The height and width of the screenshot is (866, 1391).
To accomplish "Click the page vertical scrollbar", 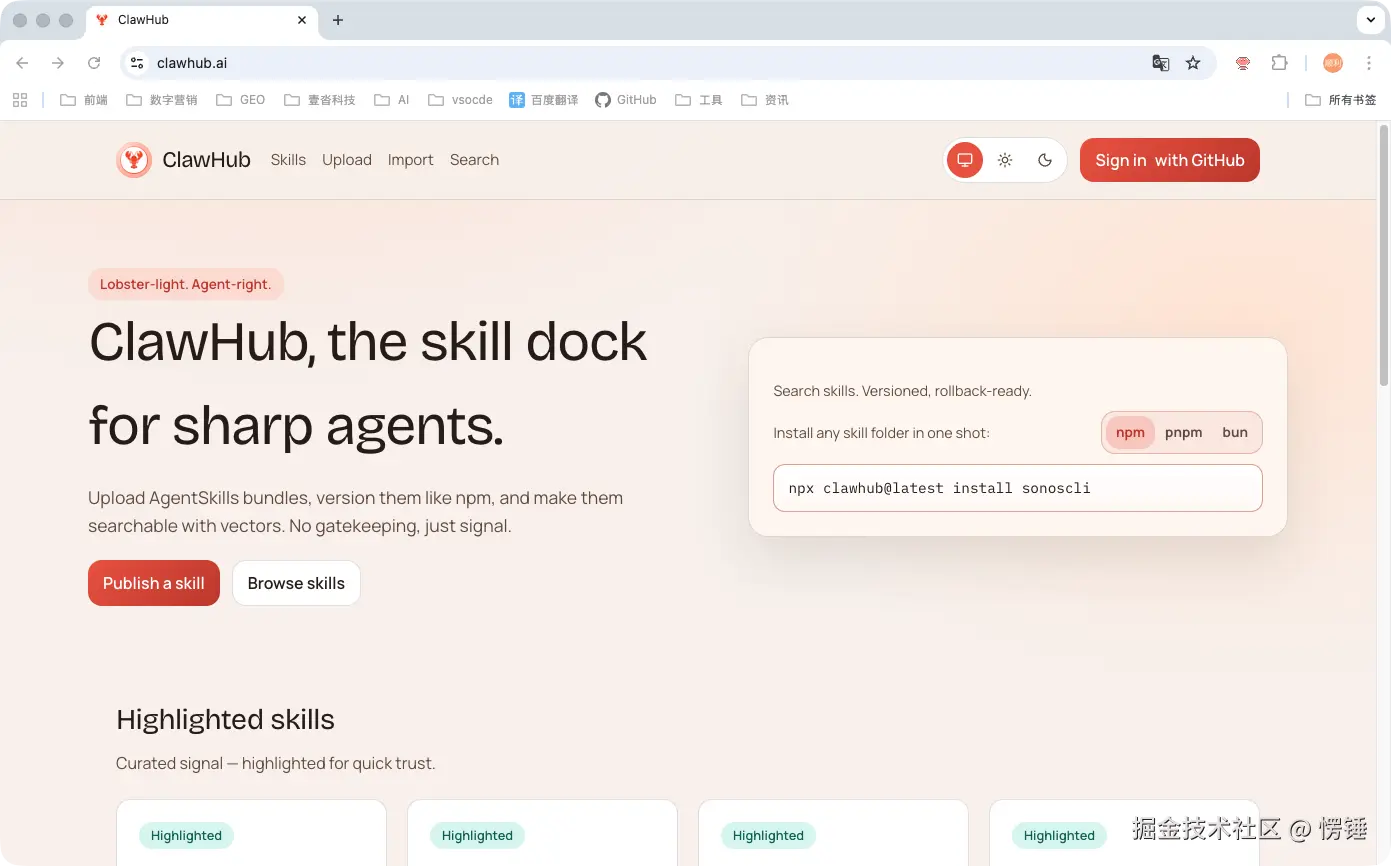I will 1384,255.
